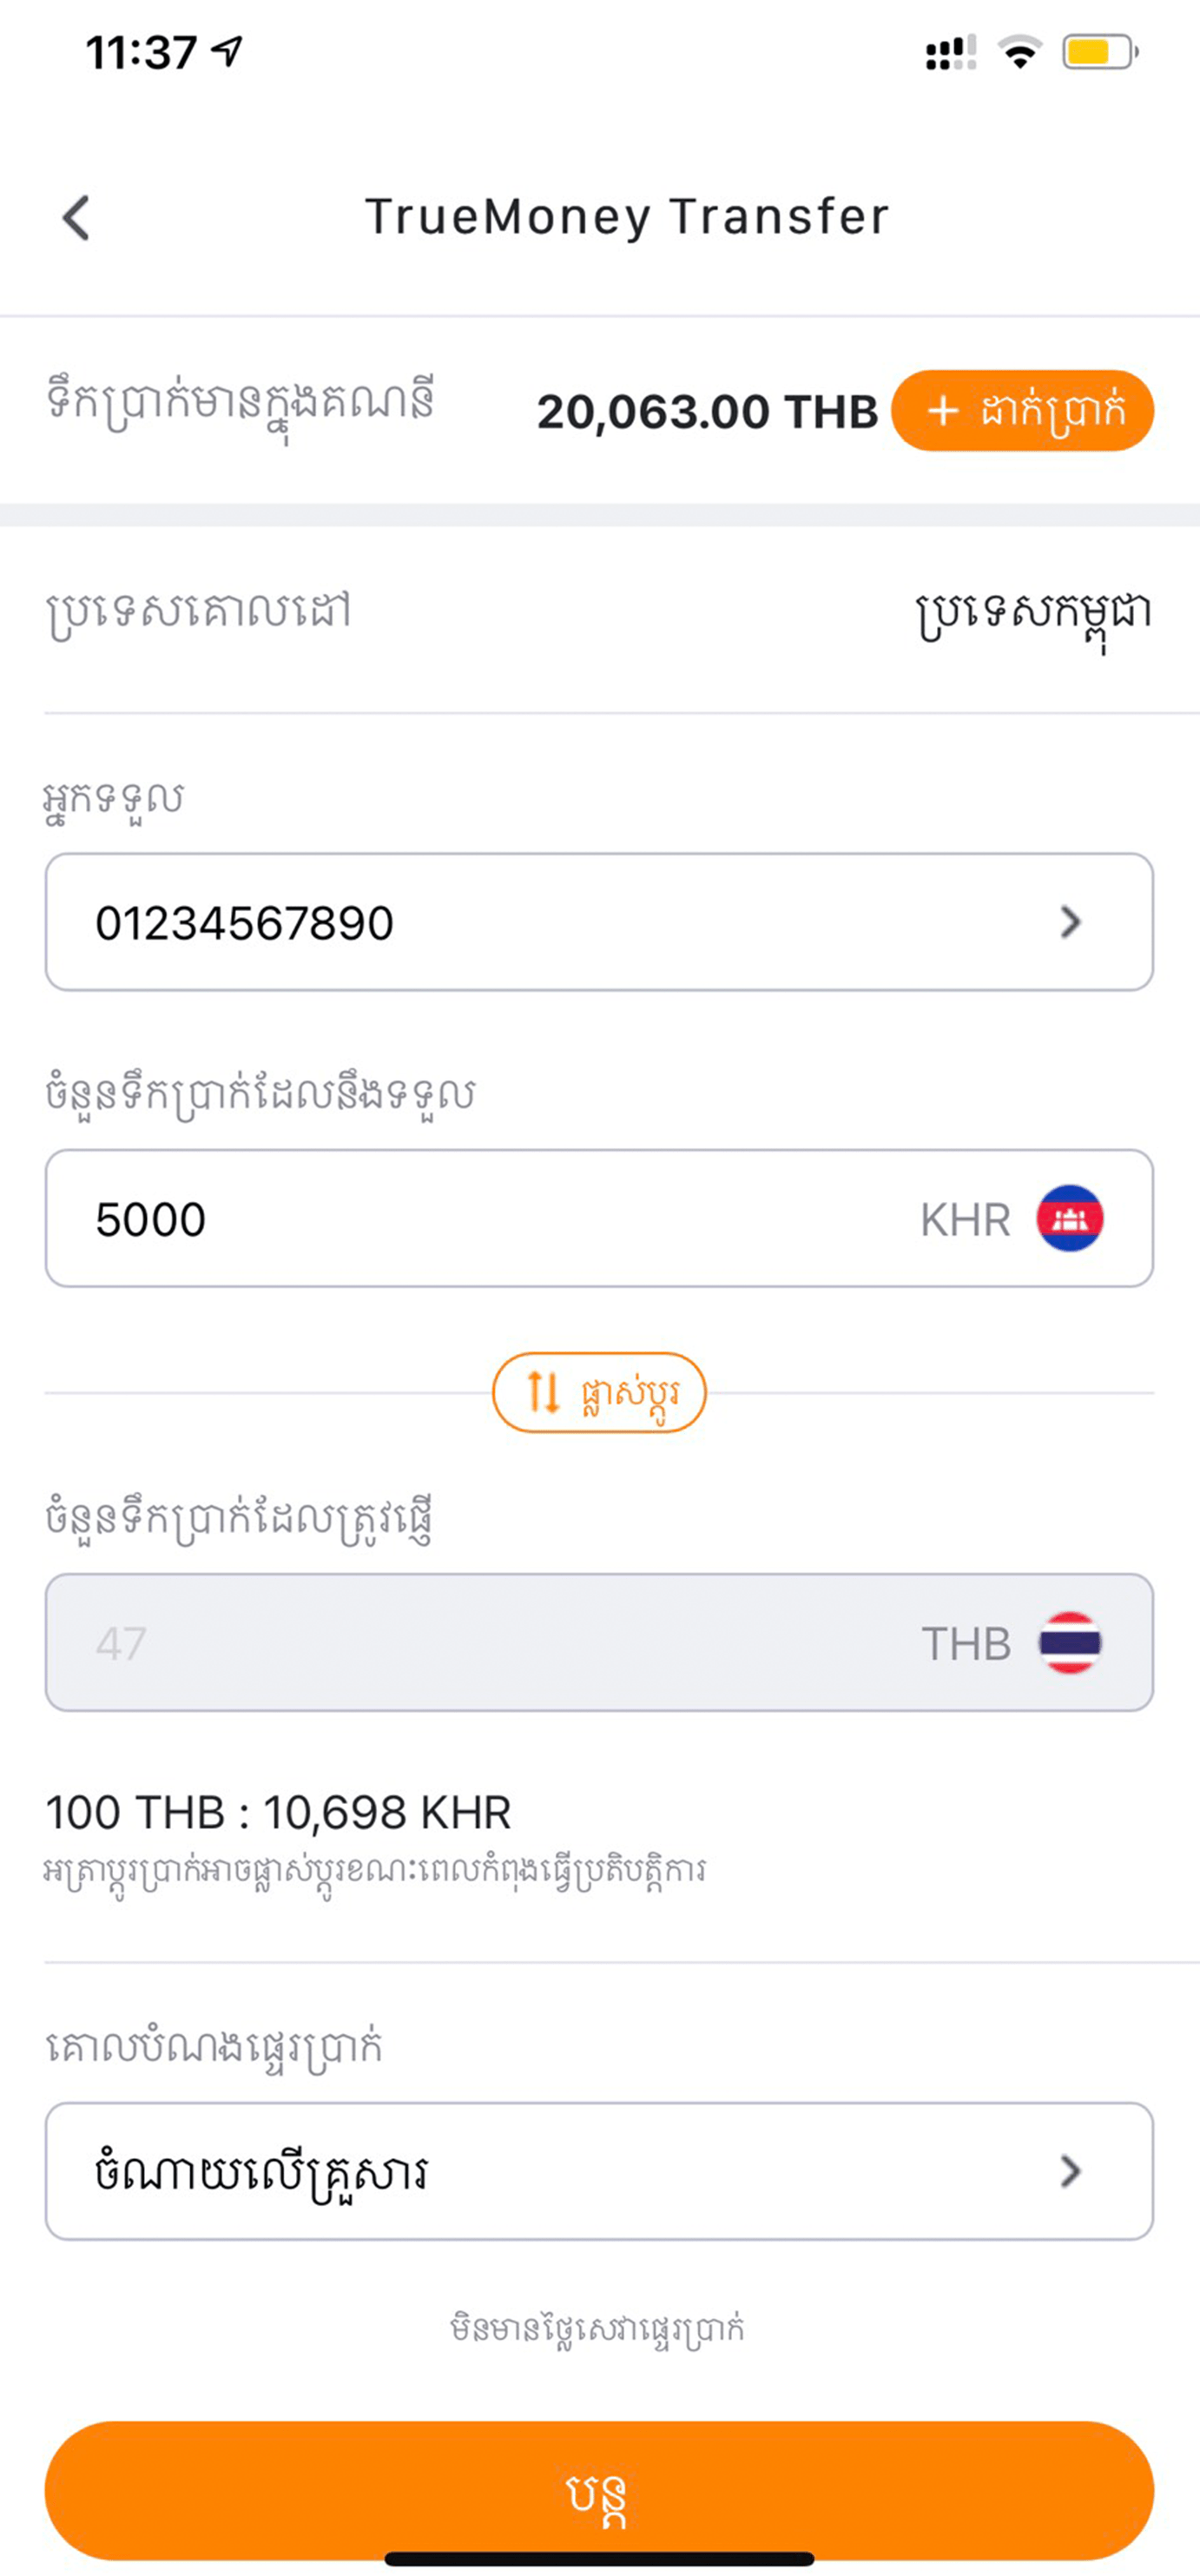The height and width of the screenshot is (2576, 1200).
Task: Tap the battery status icon
Action: pos(1099,52)
